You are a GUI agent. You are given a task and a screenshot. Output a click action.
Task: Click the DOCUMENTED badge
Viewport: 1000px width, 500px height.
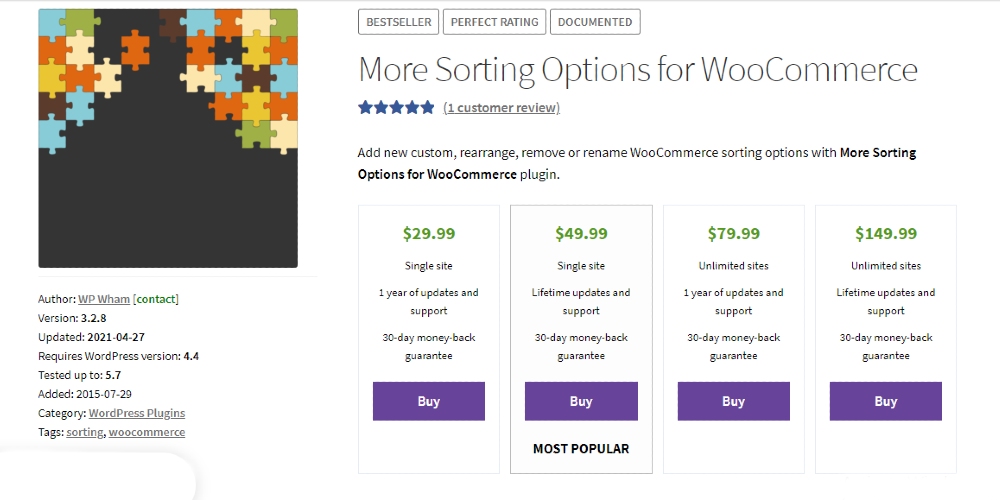(x=595, y=22)
